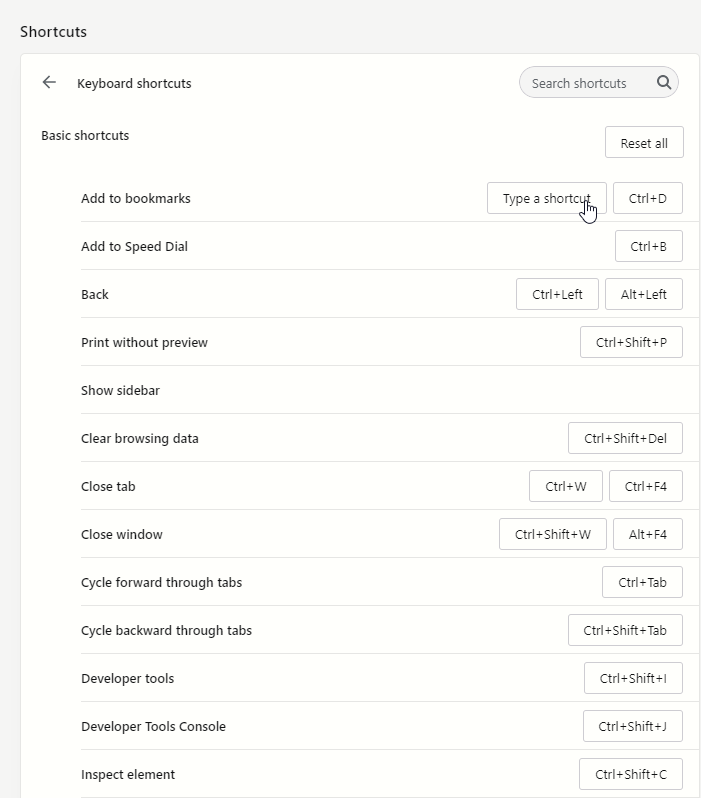Click Ctrl+Shift+C Inspect element shortcut
This screenshot has width=701, height=798.
click(x=631, y=774)
